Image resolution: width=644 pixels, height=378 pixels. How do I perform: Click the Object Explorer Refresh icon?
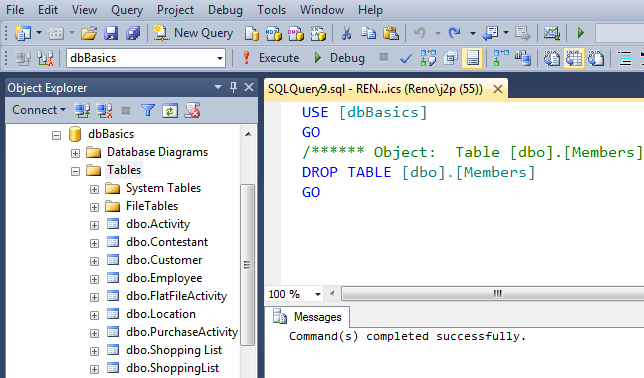pos(170,110)
